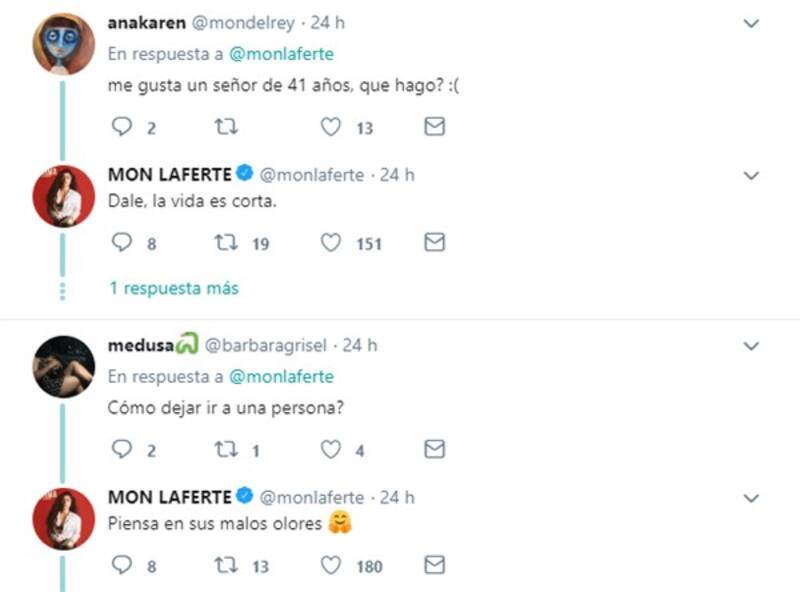
Task: Open anakaren's profile picture
Action: click(x=64, y=43)
